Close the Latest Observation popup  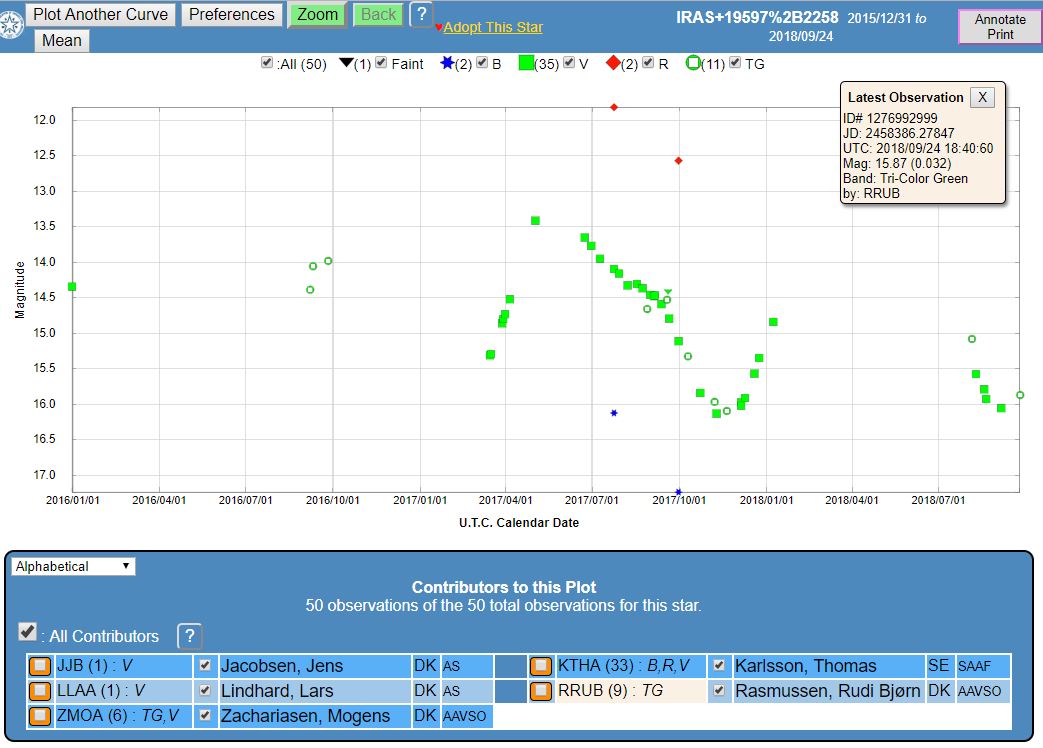(x=982, y=97)
